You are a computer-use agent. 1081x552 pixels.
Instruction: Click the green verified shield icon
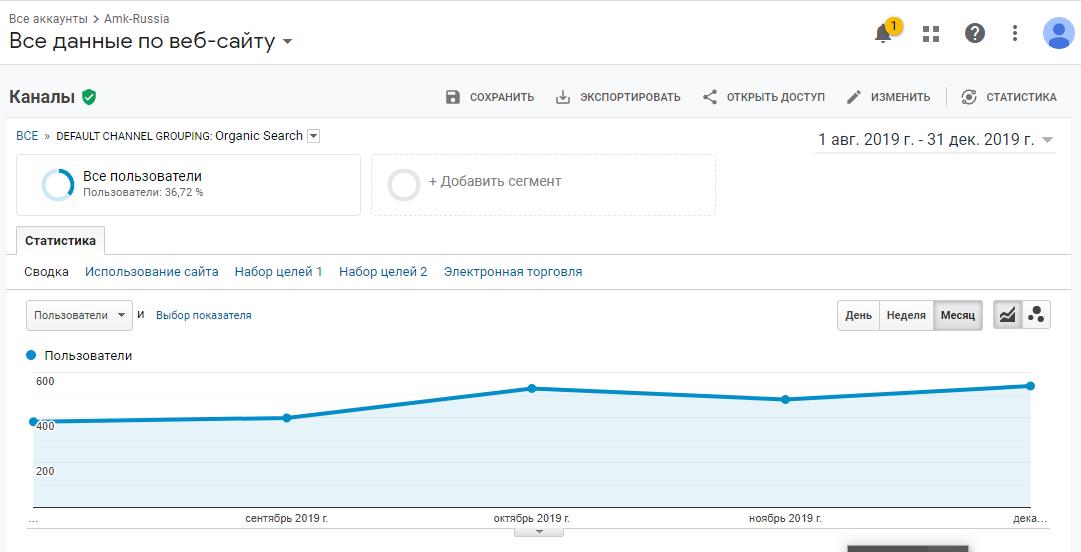pyautogui.click(x=89, y=97)
